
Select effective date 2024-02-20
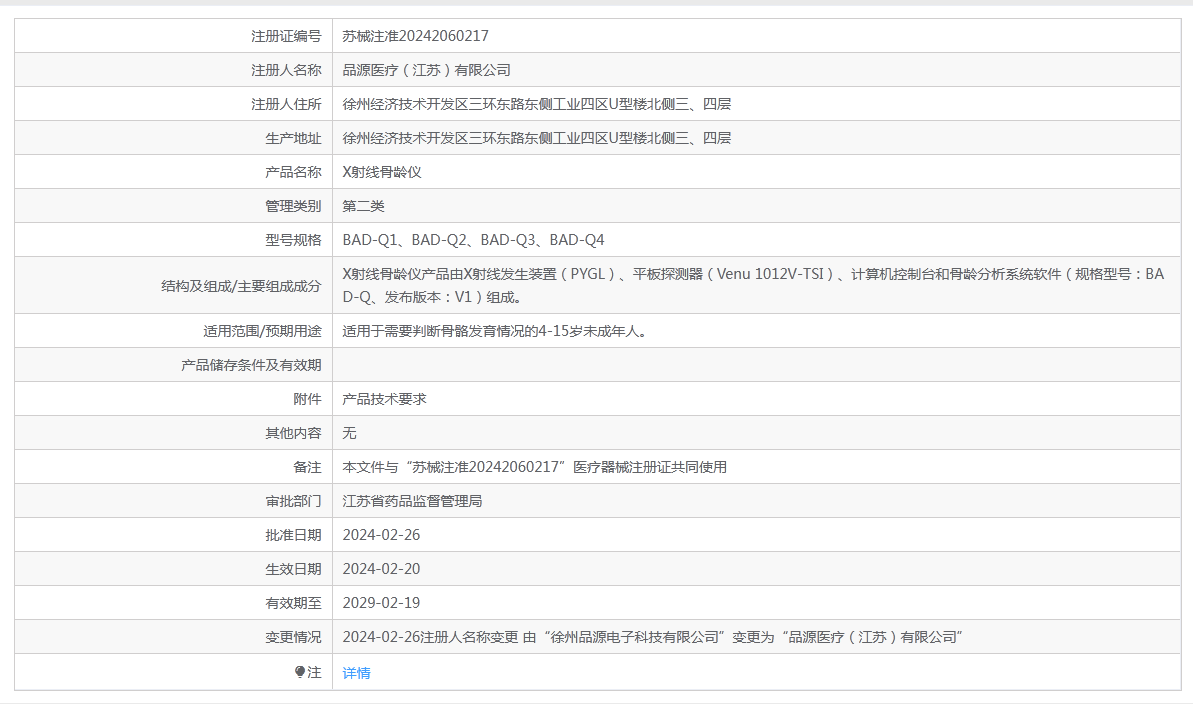click(381, 569)
